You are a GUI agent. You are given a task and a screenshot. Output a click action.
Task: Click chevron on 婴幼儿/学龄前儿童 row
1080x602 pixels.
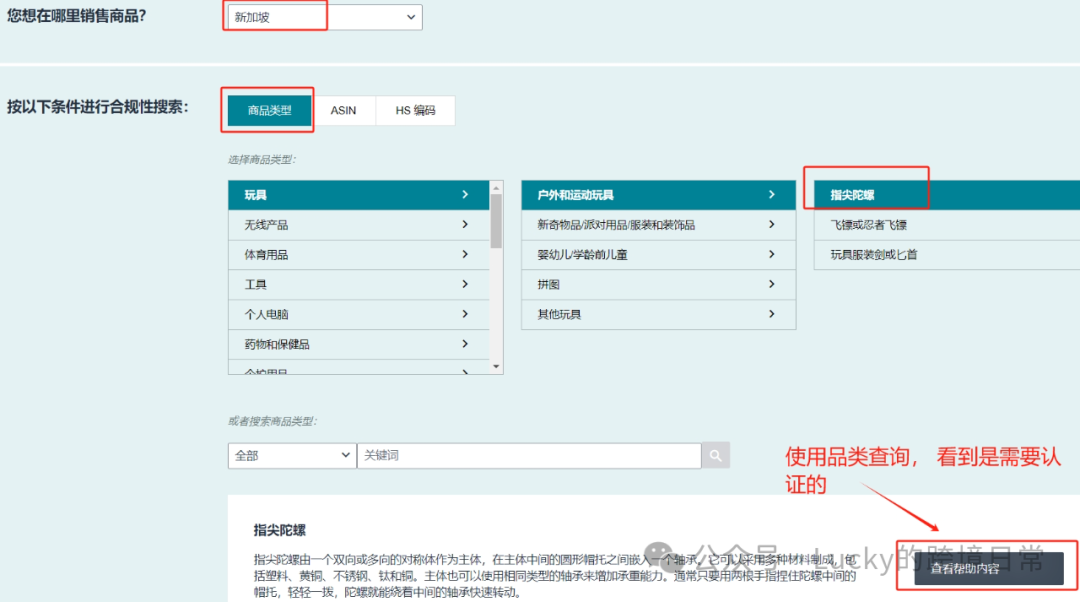(771, 254)
